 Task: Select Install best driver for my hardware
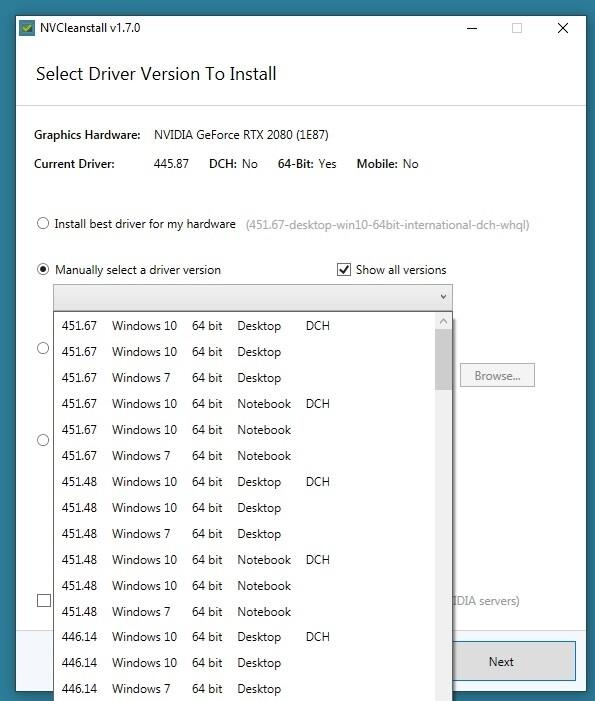point(43,223)
